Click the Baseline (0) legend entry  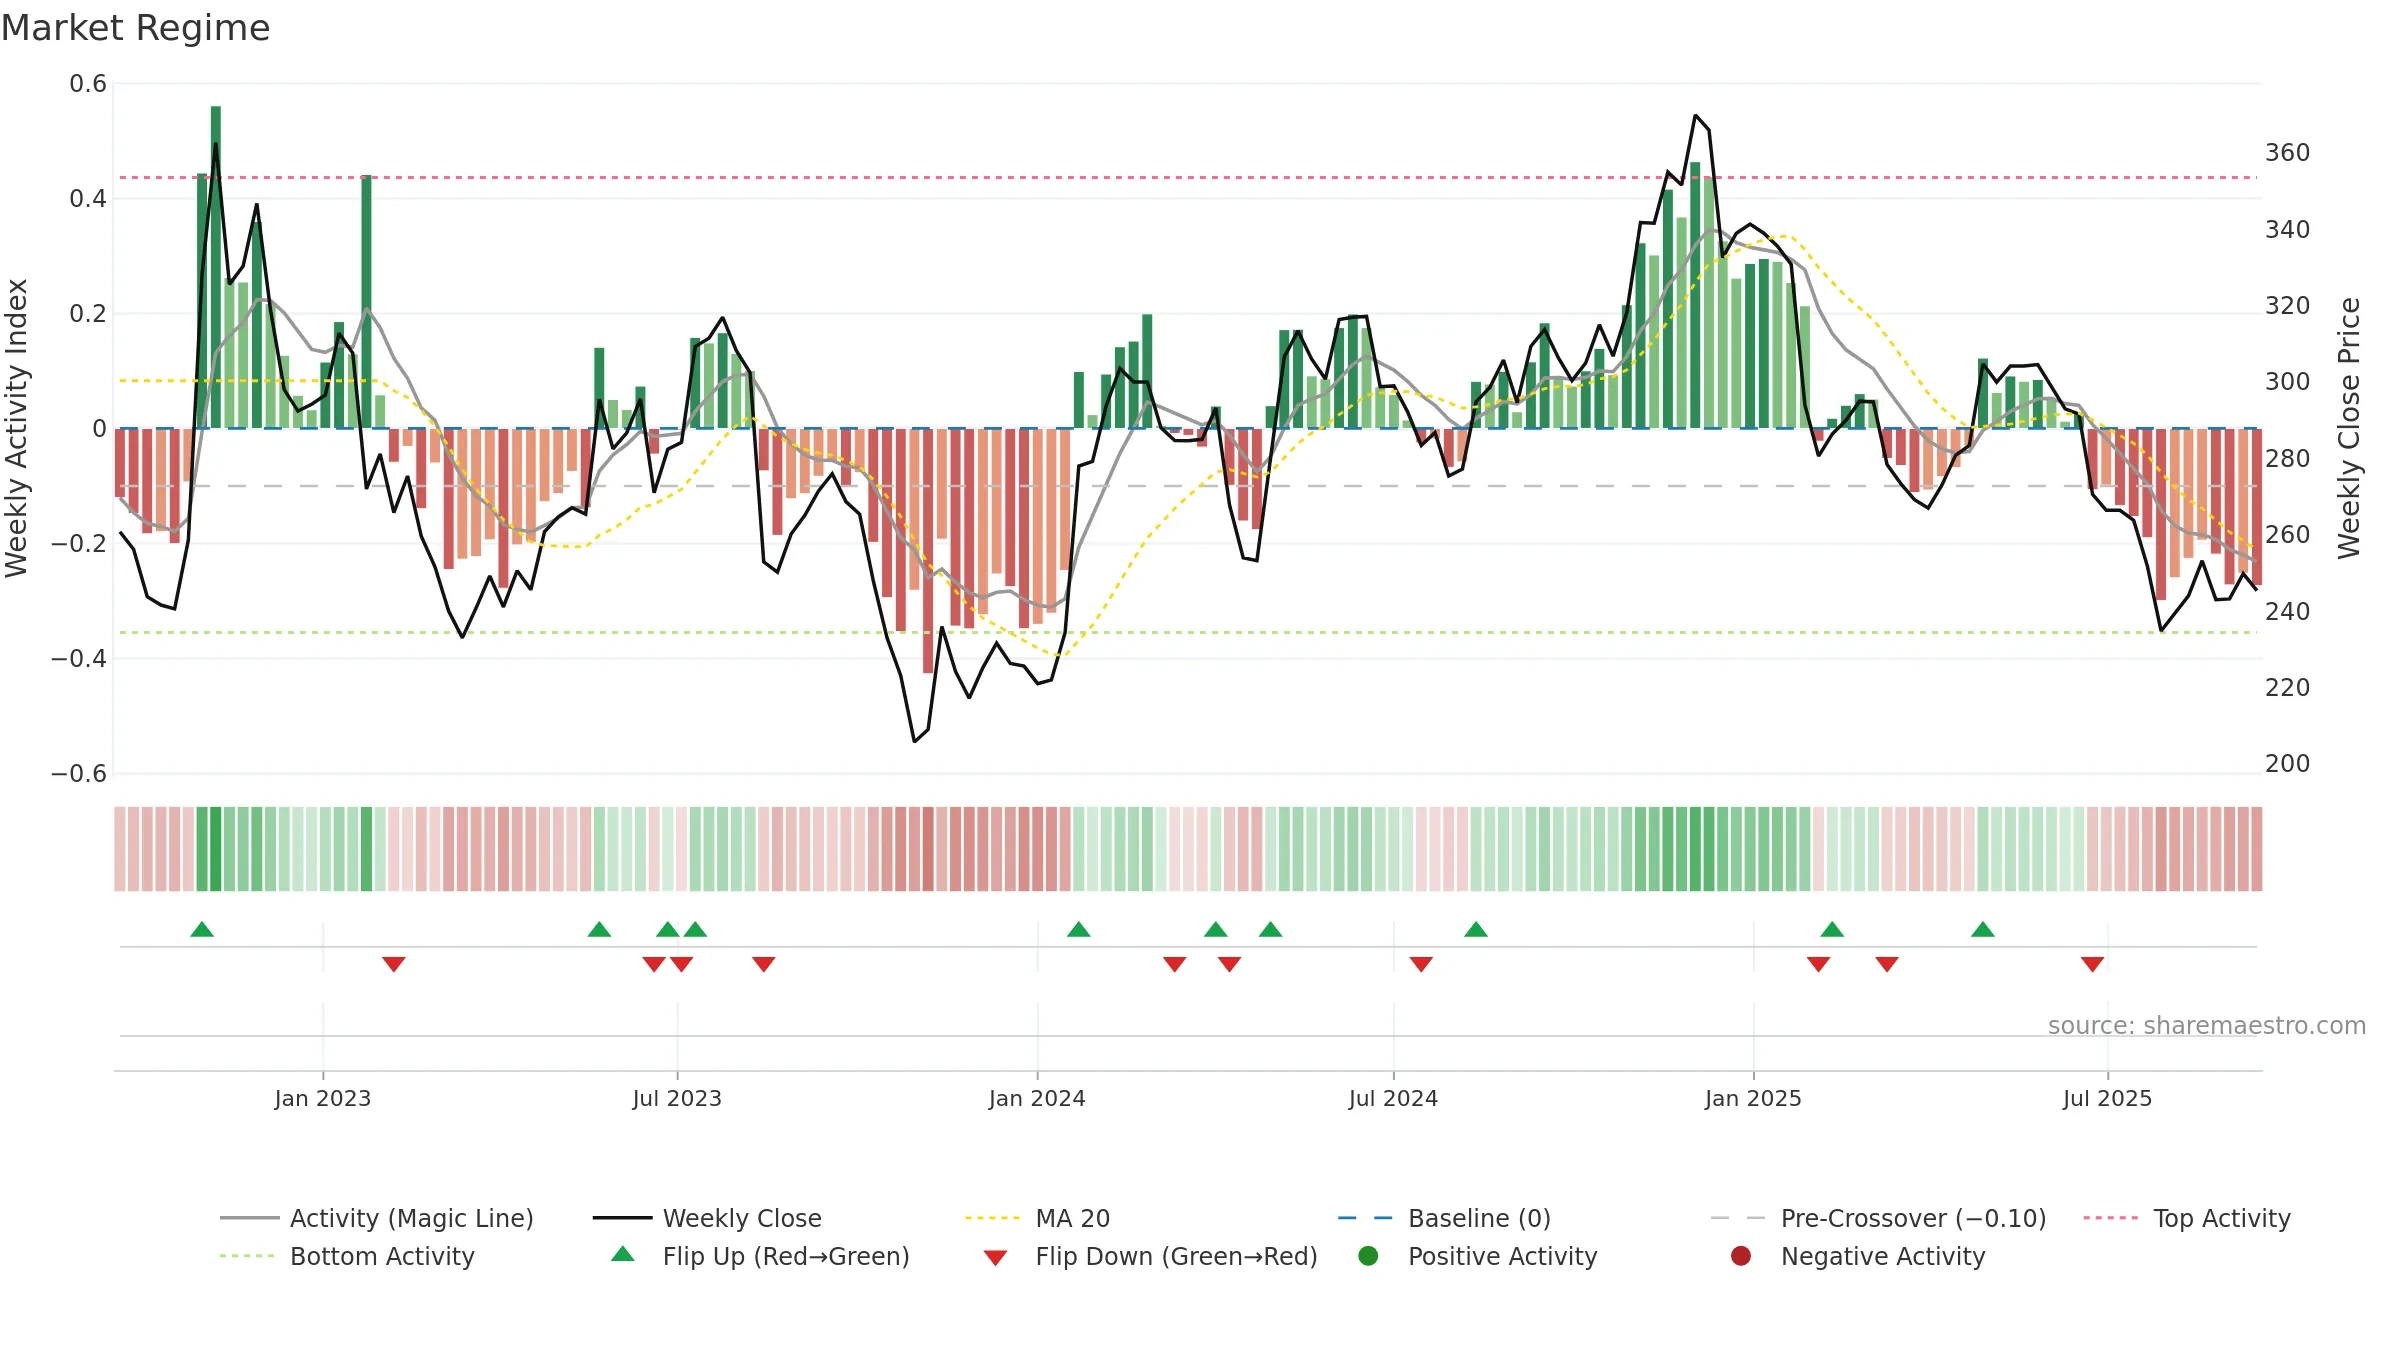[1444, 1218]
